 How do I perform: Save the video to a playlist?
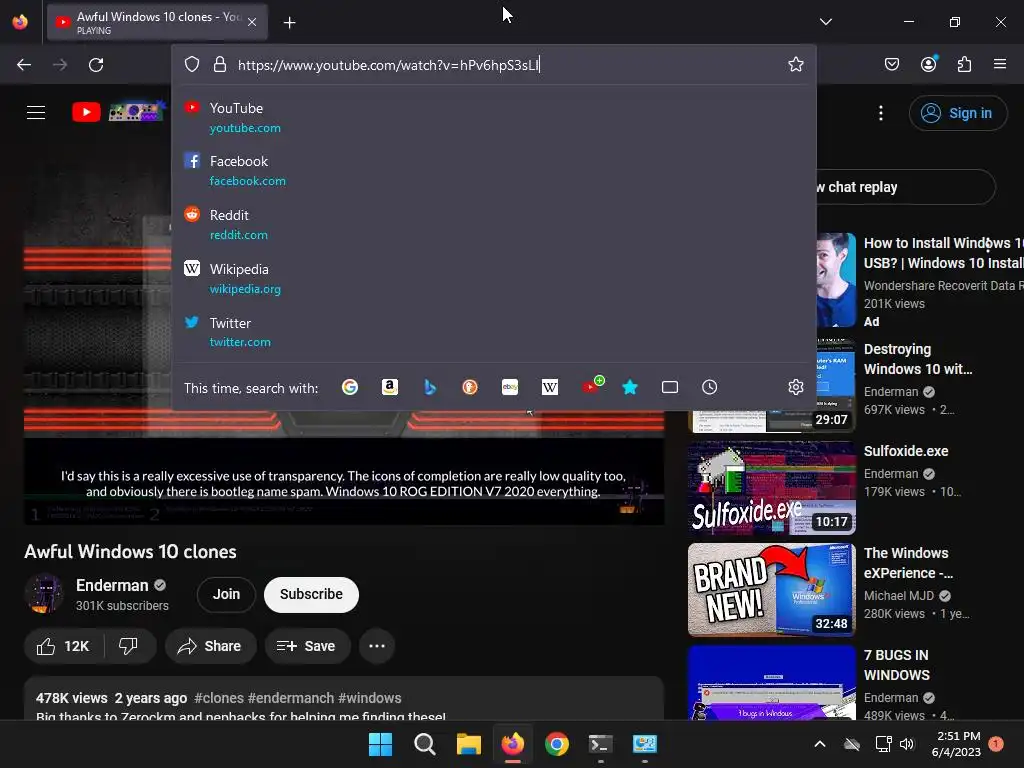tap(308, 646)
